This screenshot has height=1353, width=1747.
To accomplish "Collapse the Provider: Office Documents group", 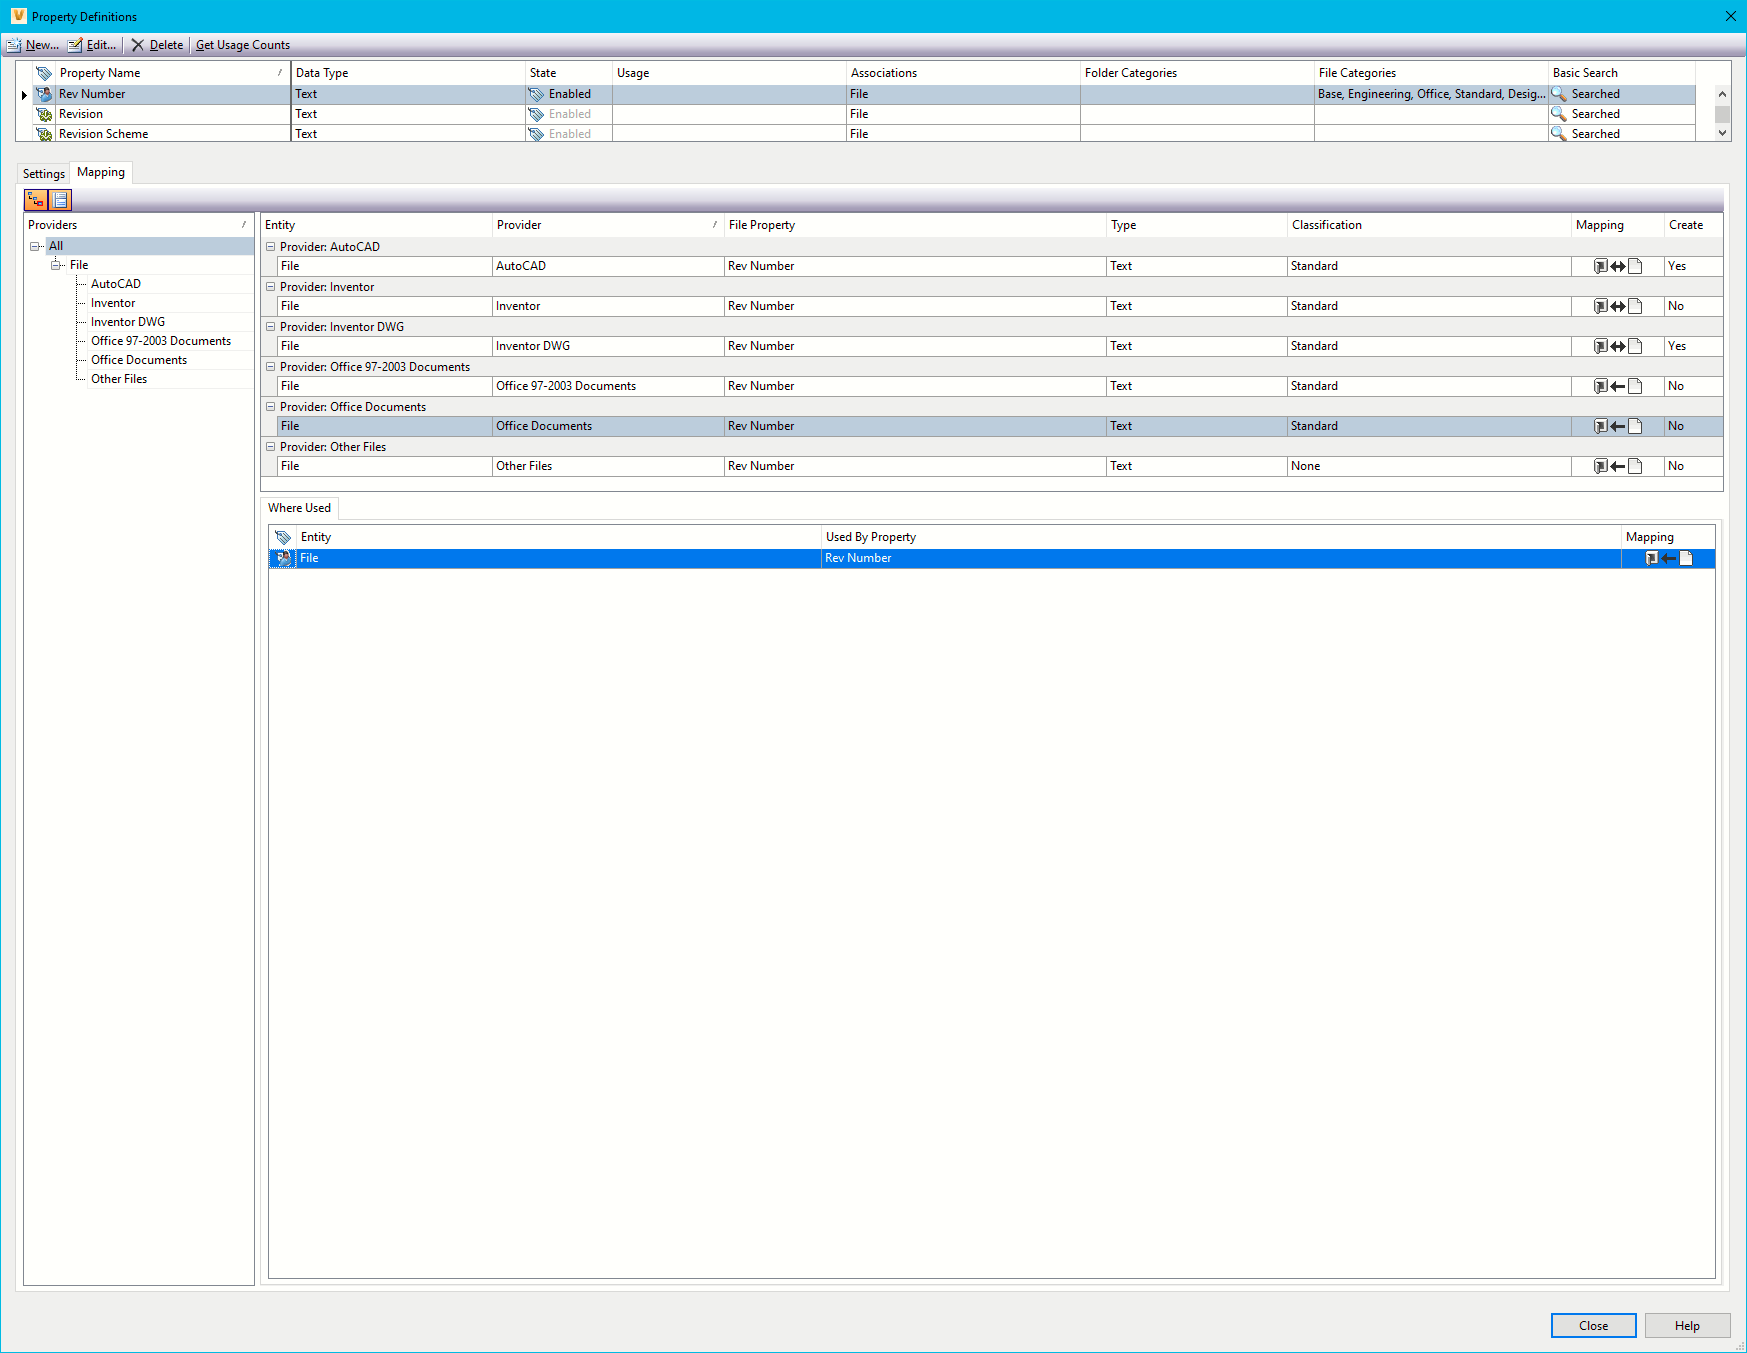I will coord(270,406).
